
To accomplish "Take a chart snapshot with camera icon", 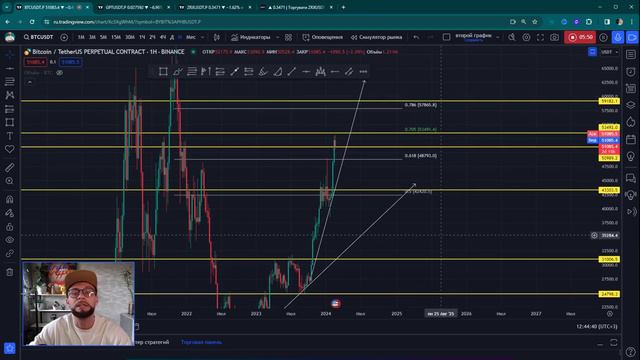I will tap(554, 37).
